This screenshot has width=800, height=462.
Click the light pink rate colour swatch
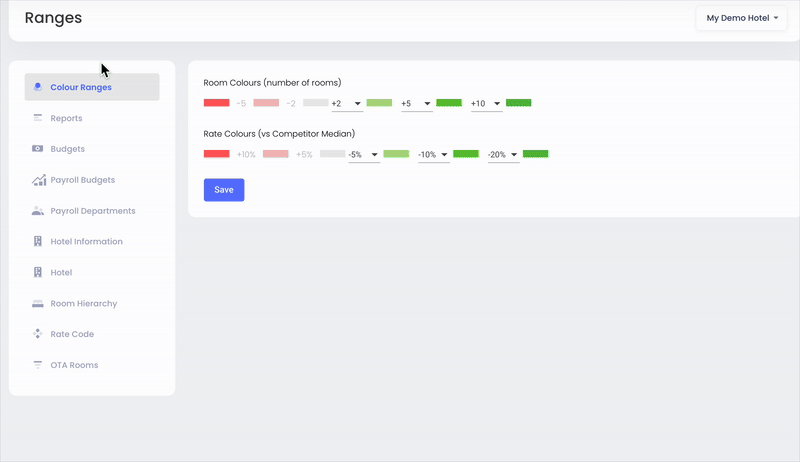(x=276, y=153)
